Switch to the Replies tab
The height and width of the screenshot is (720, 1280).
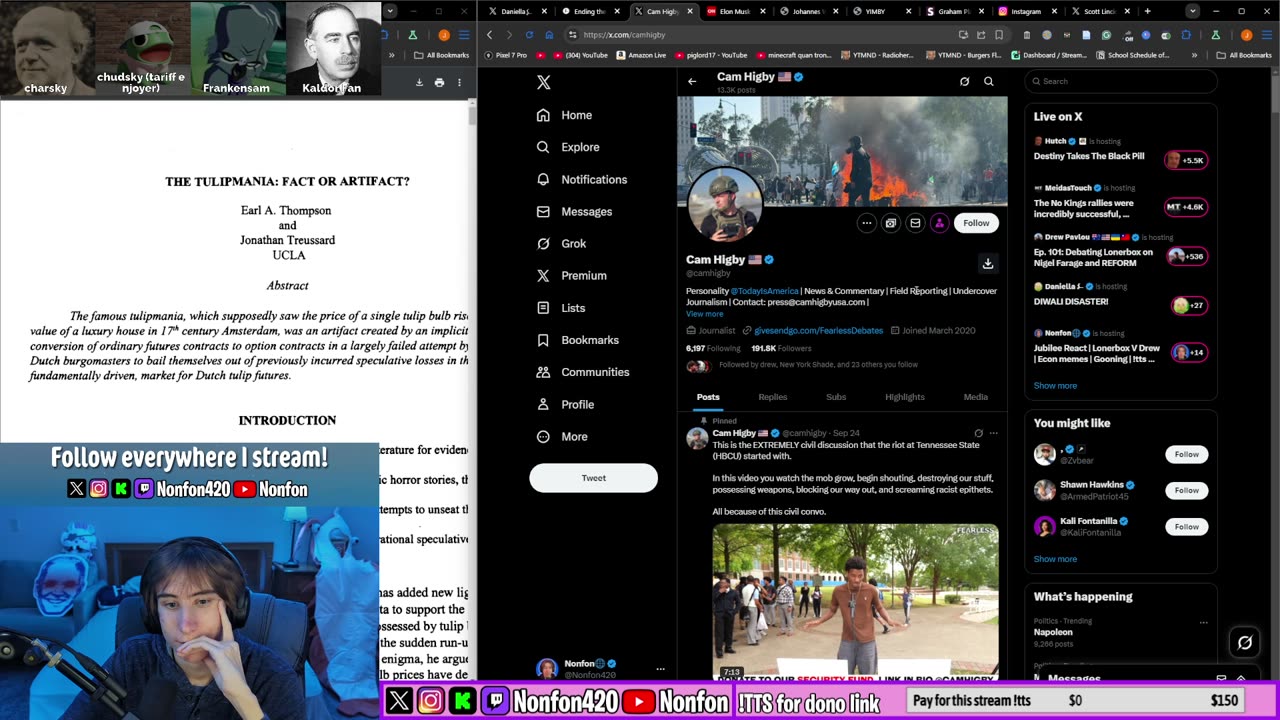773,397
